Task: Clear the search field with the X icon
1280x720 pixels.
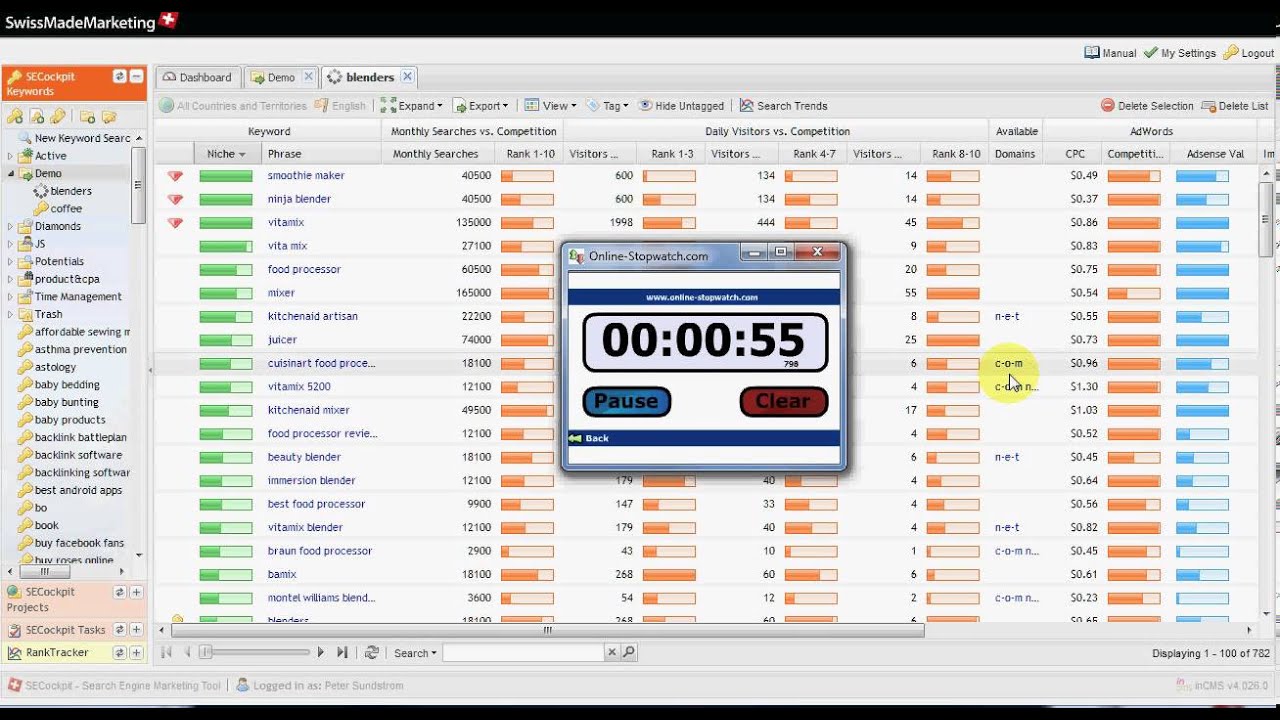Action: [x=612, y=652]
